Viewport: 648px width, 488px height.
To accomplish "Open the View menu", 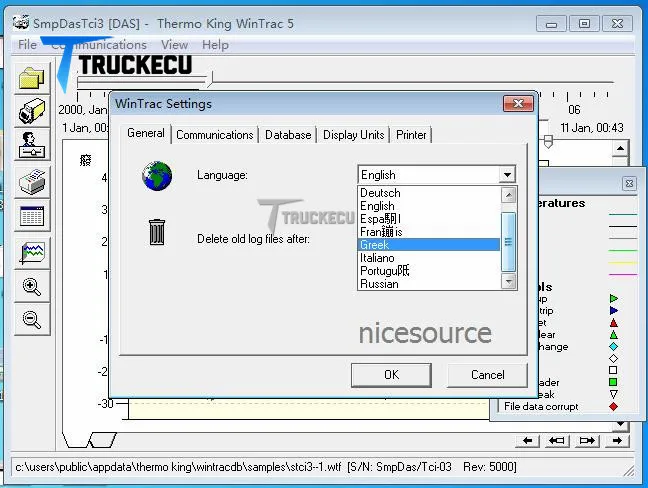I will 174,45.
